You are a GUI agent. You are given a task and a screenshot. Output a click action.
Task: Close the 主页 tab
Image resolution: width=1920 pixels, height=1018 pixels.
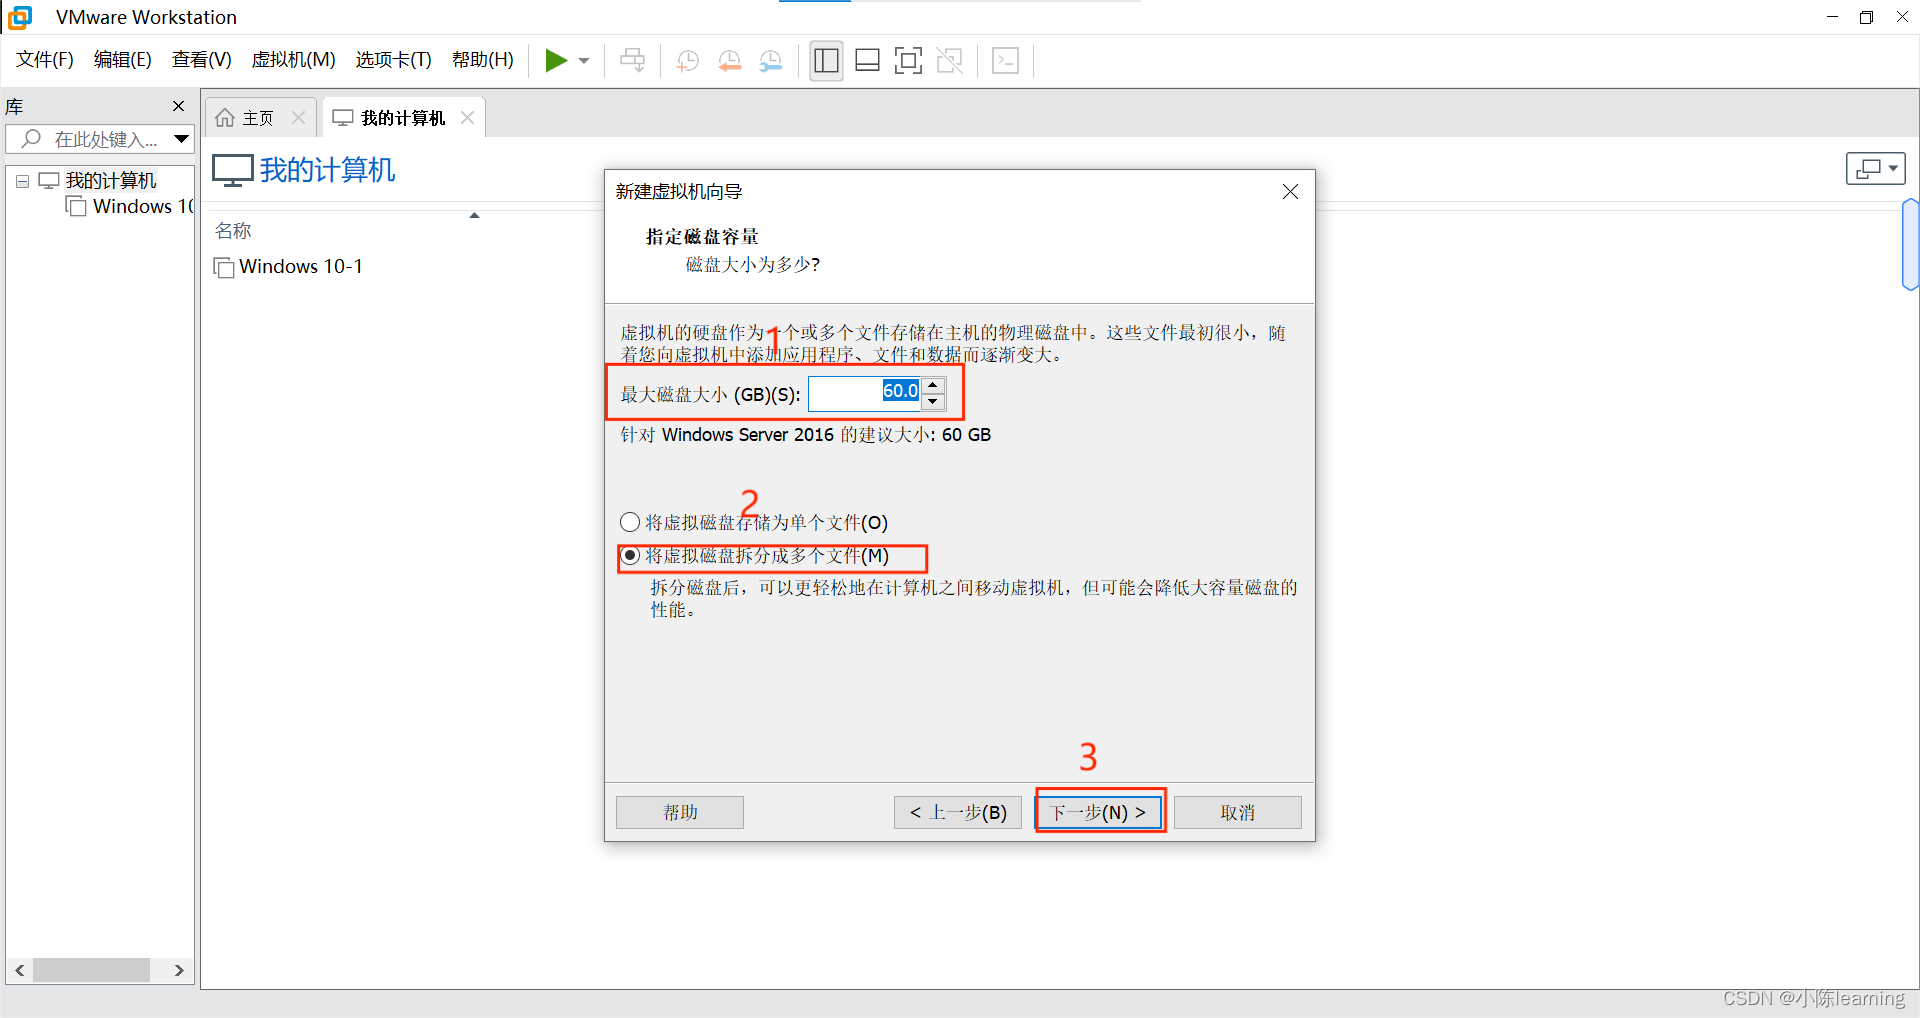point(298,118)
